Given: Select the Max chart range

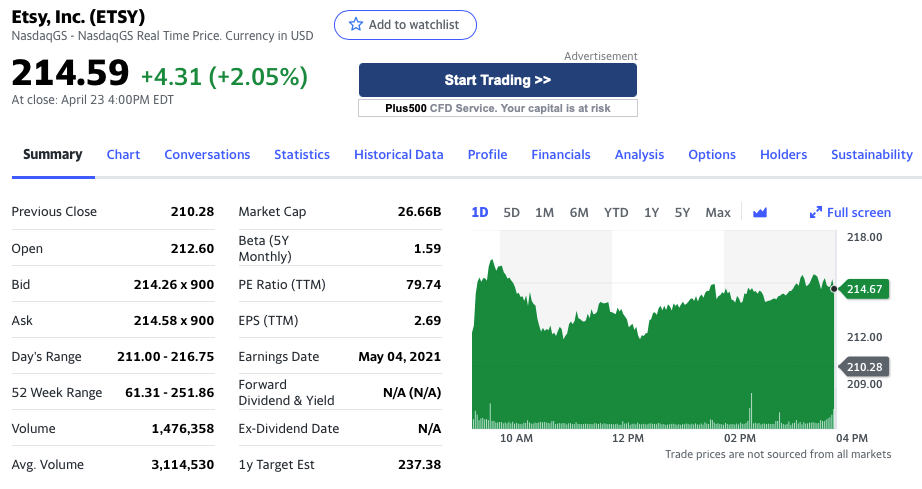Looking at the screenshot, I should pos(718,212).
